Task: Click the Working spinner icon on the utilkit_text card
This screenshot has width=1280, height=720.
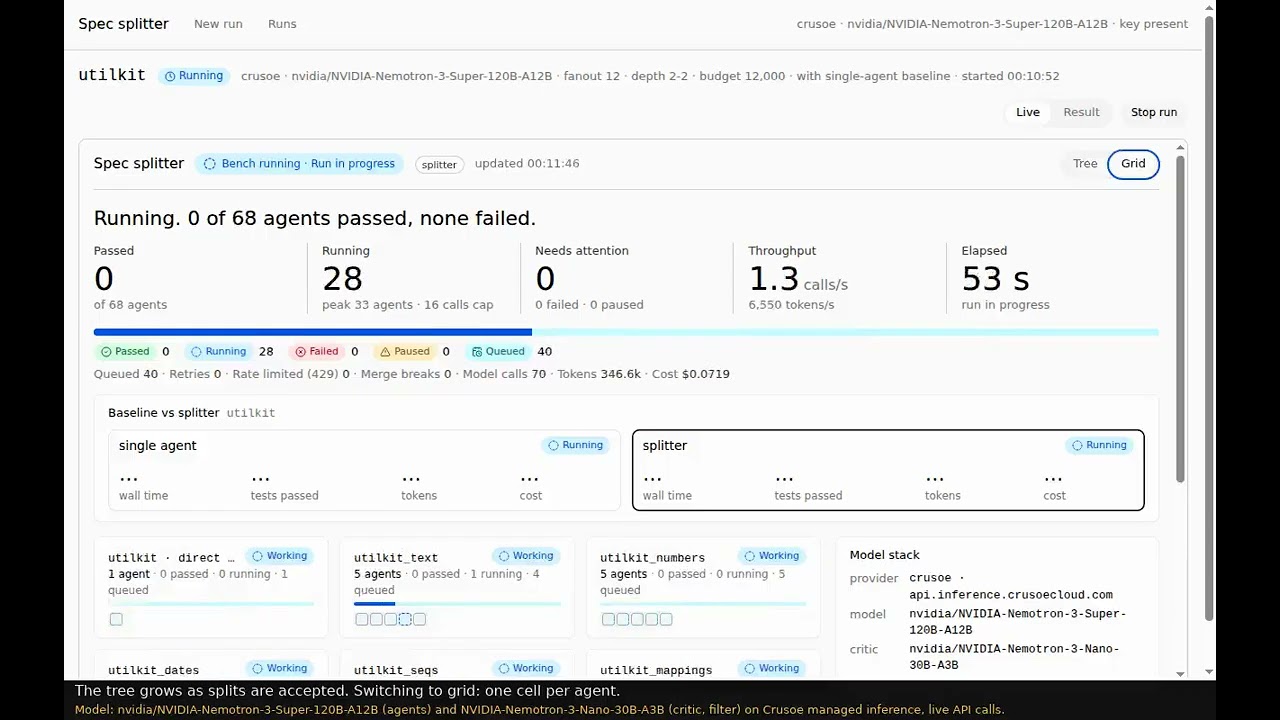Action: pos(503,556)
